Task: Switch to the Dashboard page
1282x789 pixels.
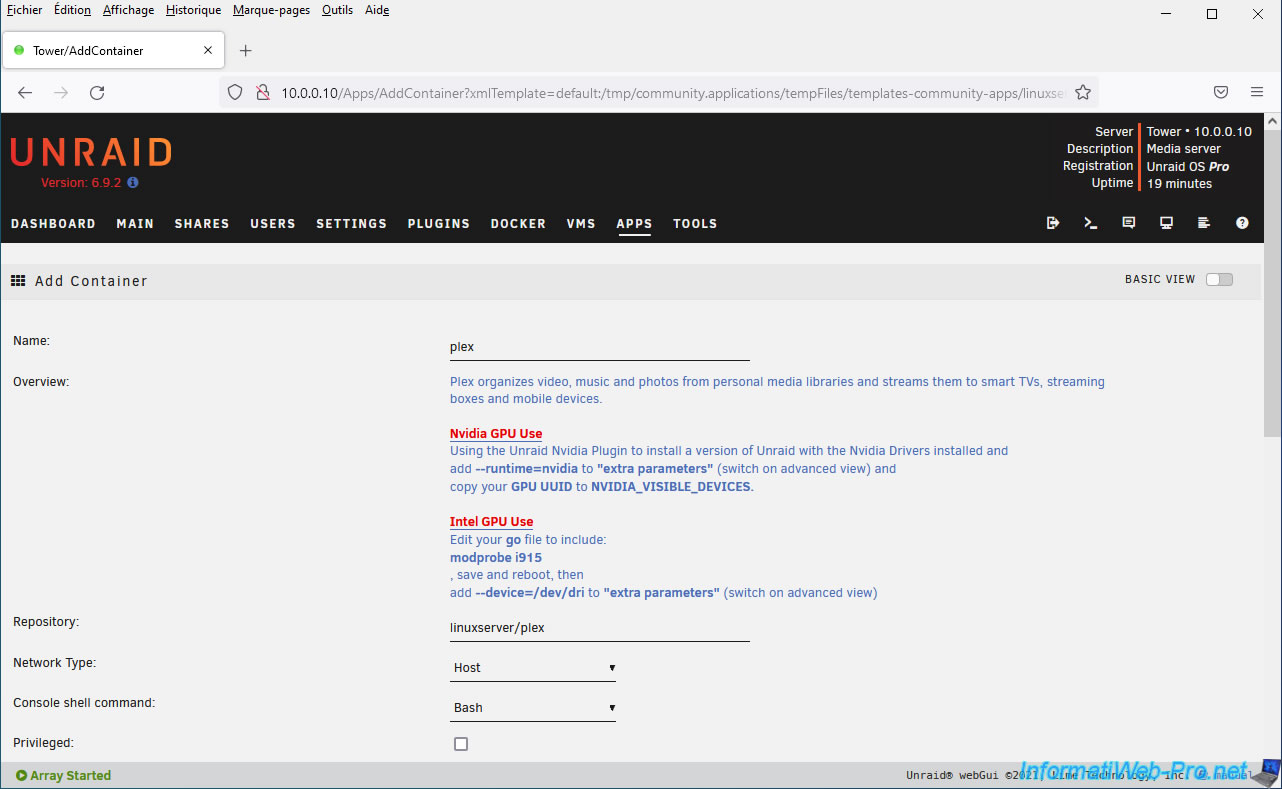Action: [53, 224]
